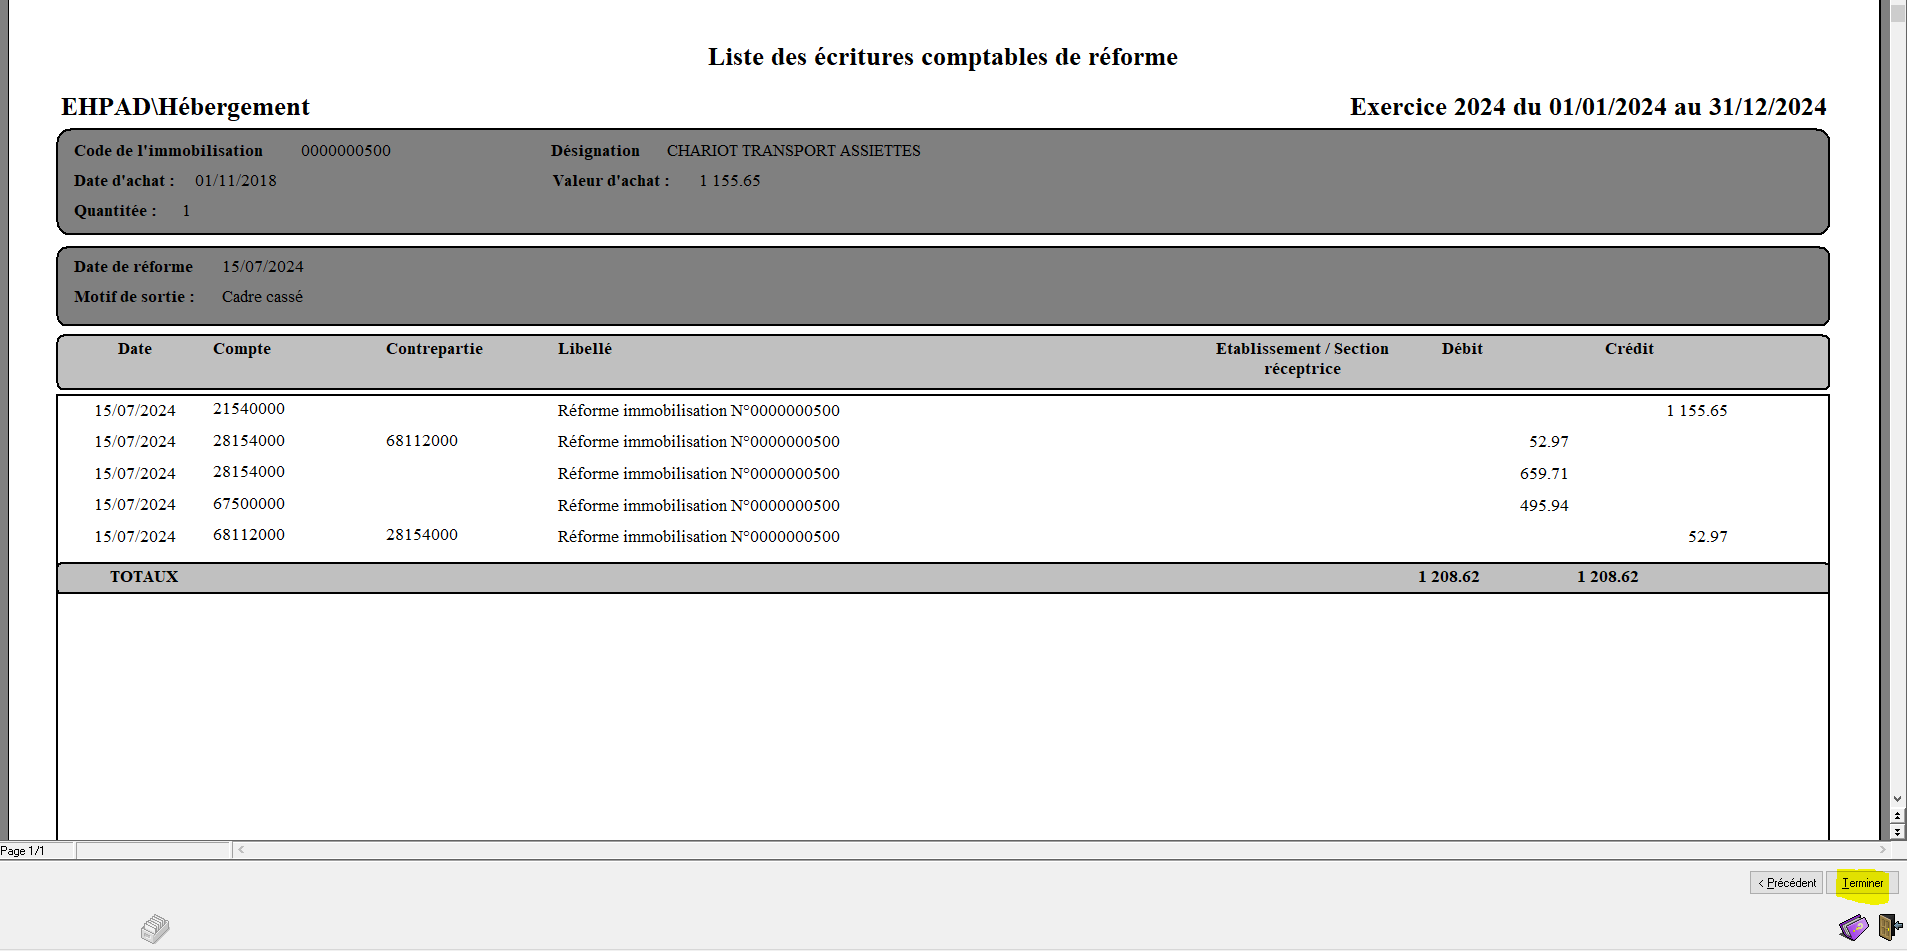Select the 67500000 account line

(249, 504)
